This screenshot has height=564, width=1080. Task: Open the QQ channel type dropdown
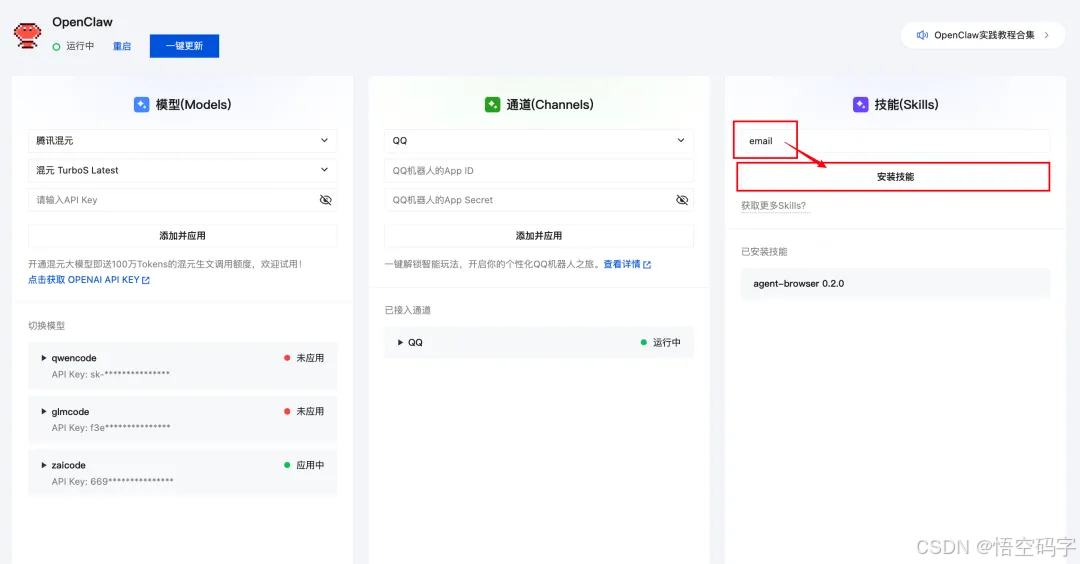coord(539,140)
